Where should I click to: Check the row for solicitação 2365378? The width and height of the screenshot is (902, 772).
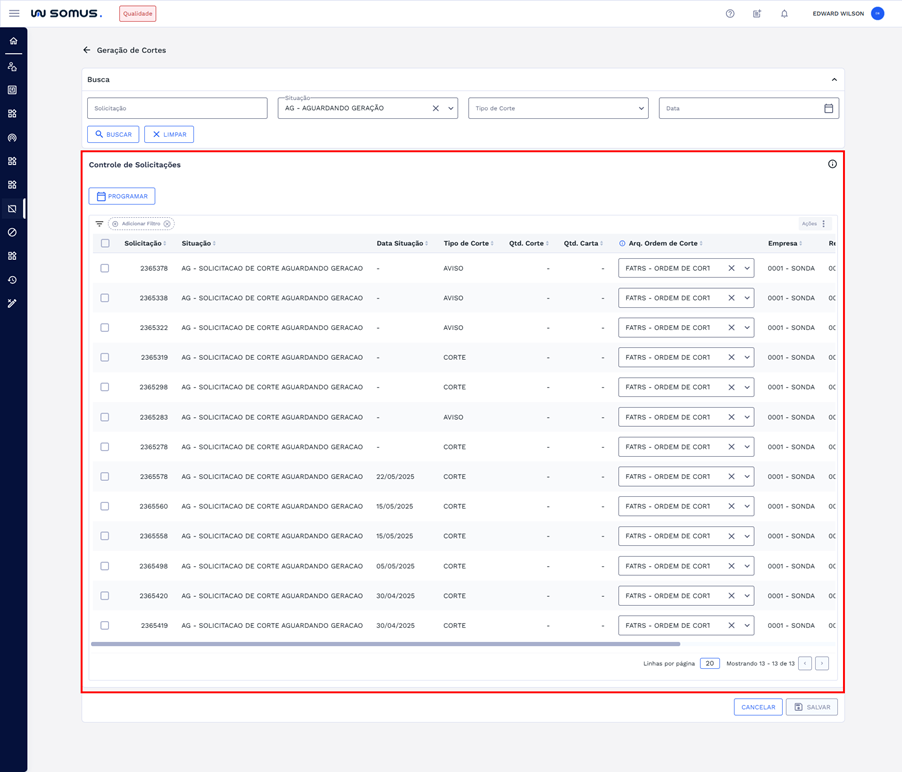point(105,268)
